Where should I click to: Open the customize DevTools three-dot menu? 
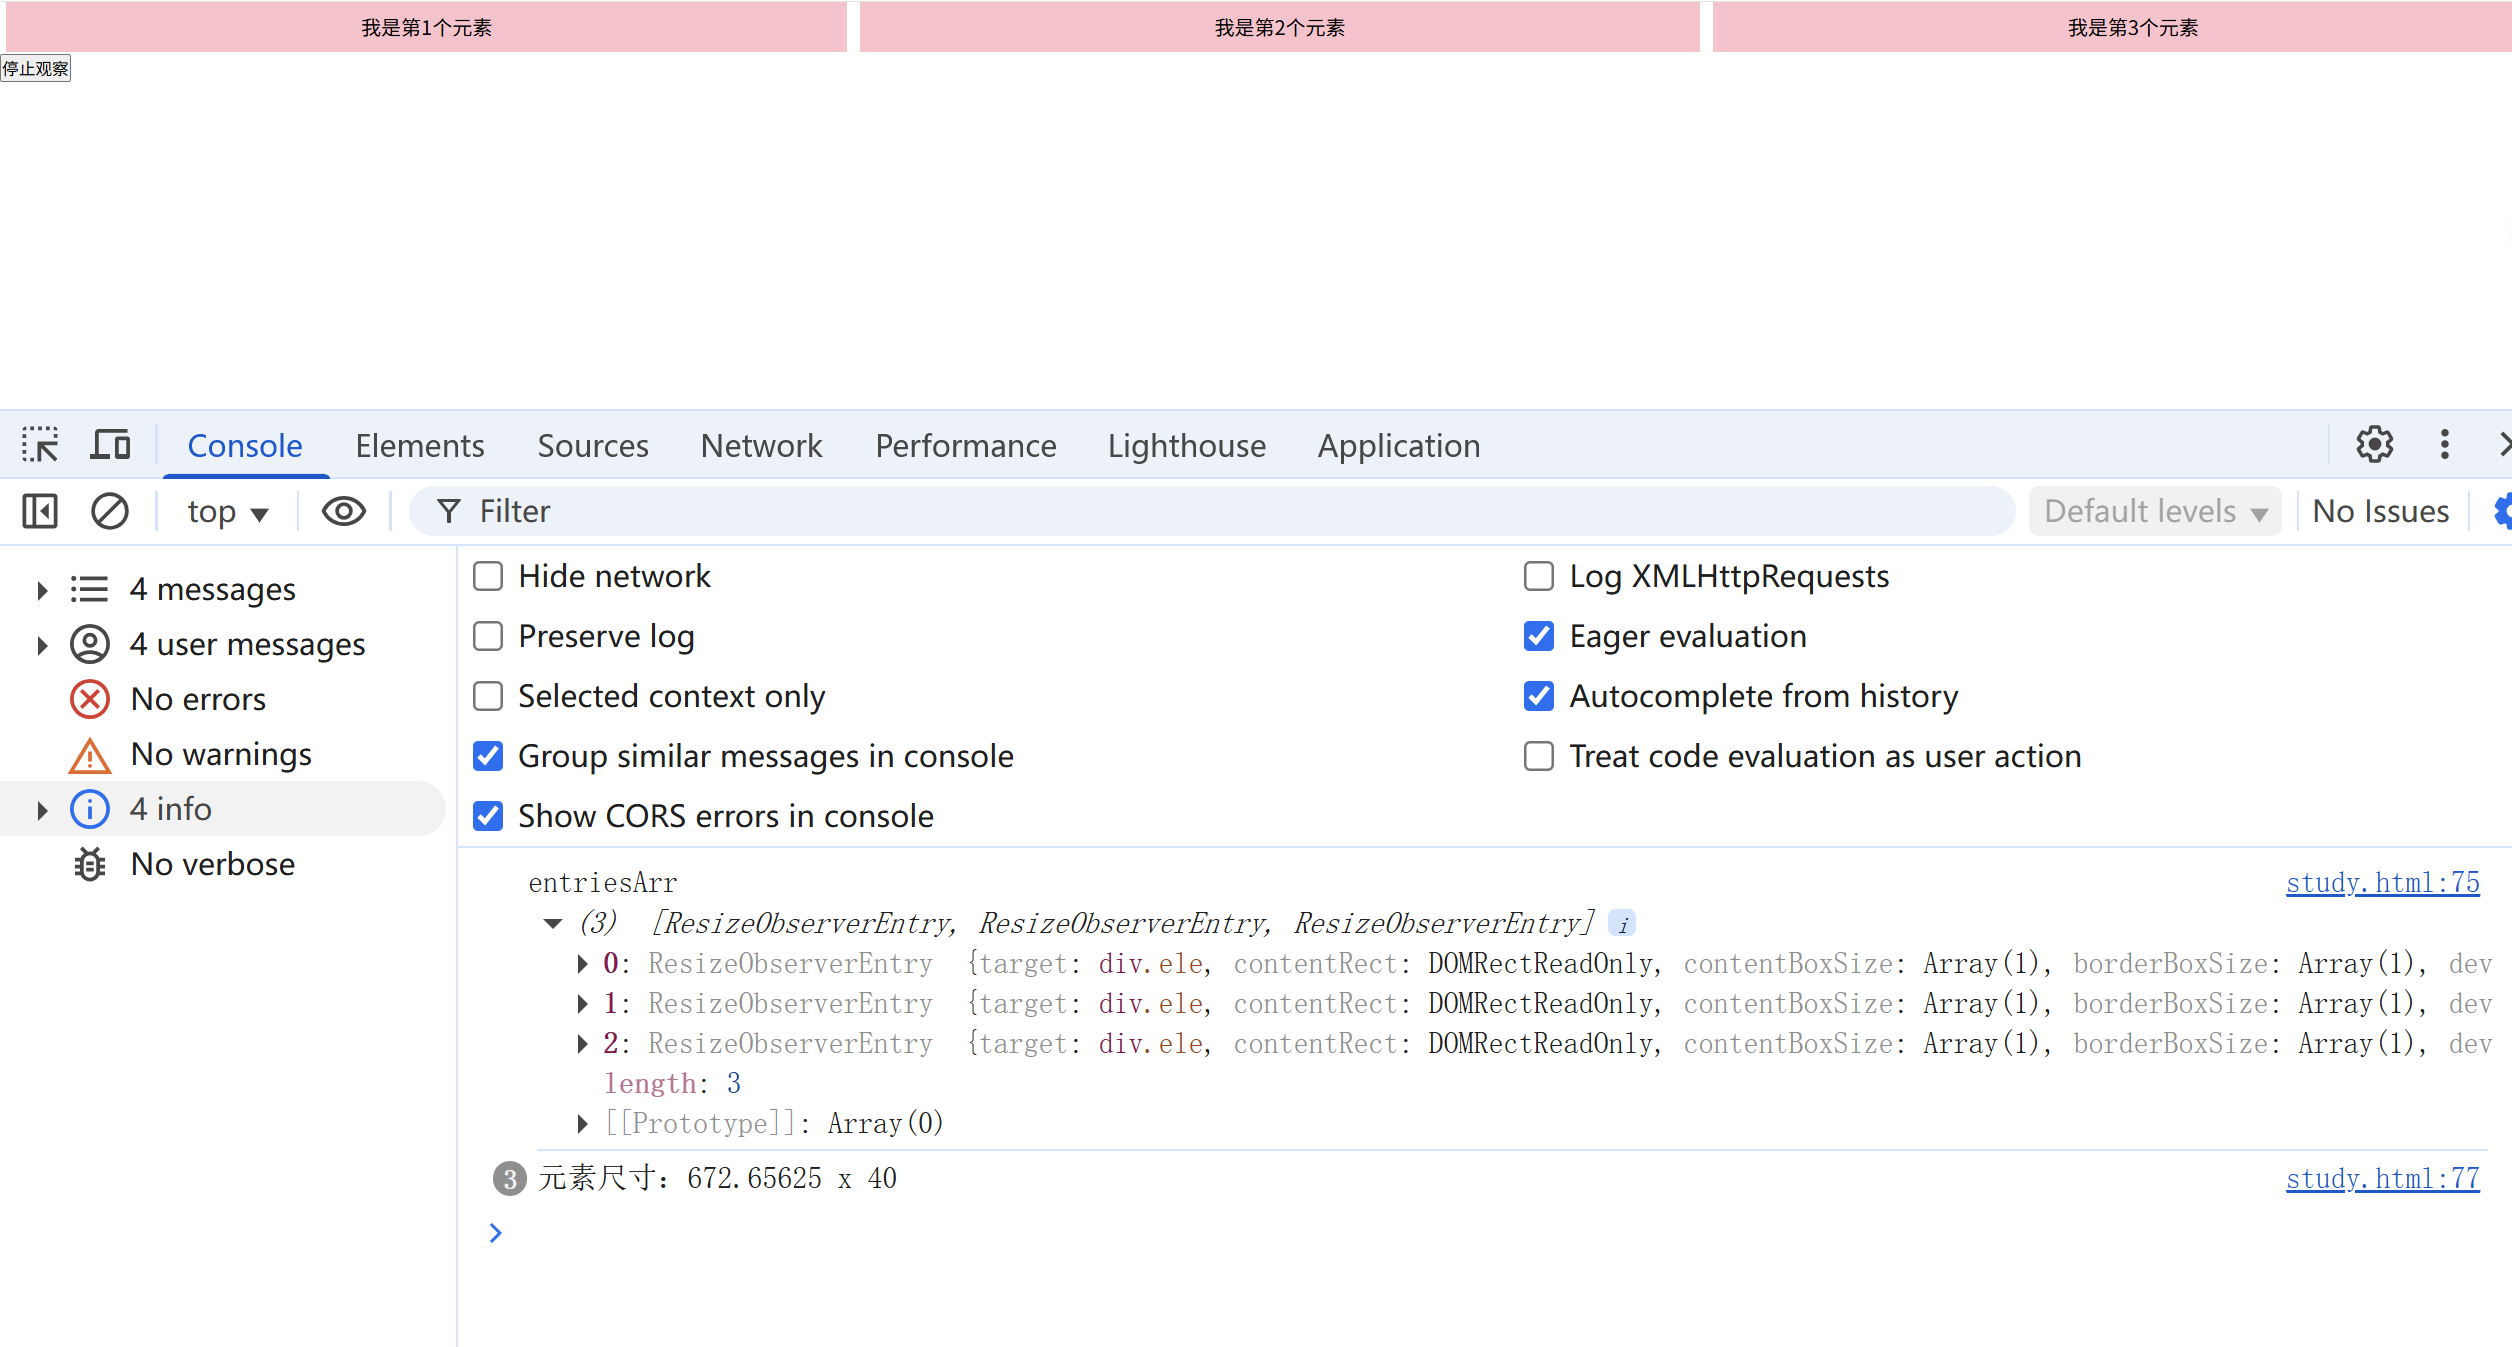2443,444
